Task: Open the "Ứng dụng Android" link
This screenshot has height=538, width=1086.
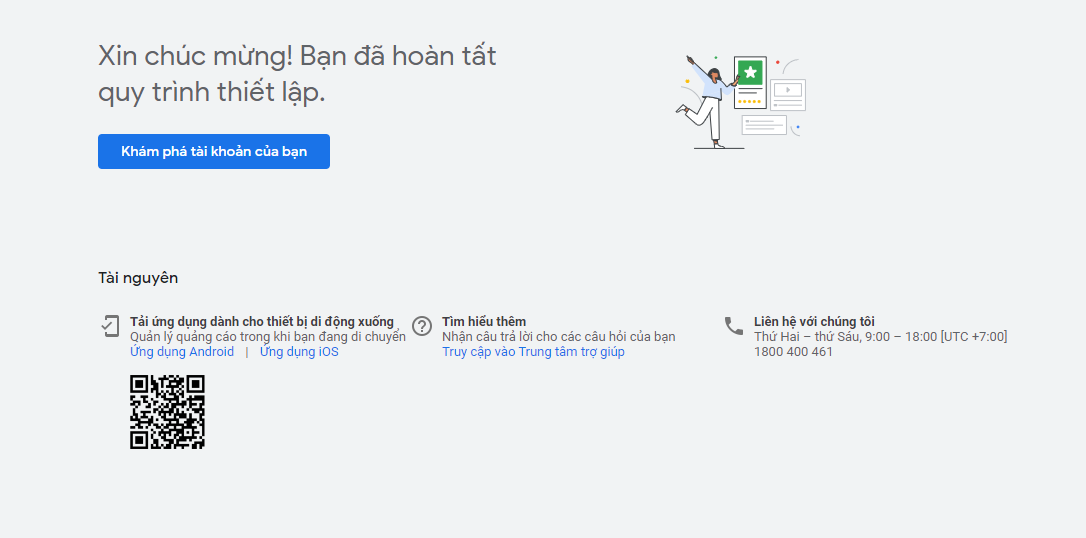Action: (x=182, y=352)
